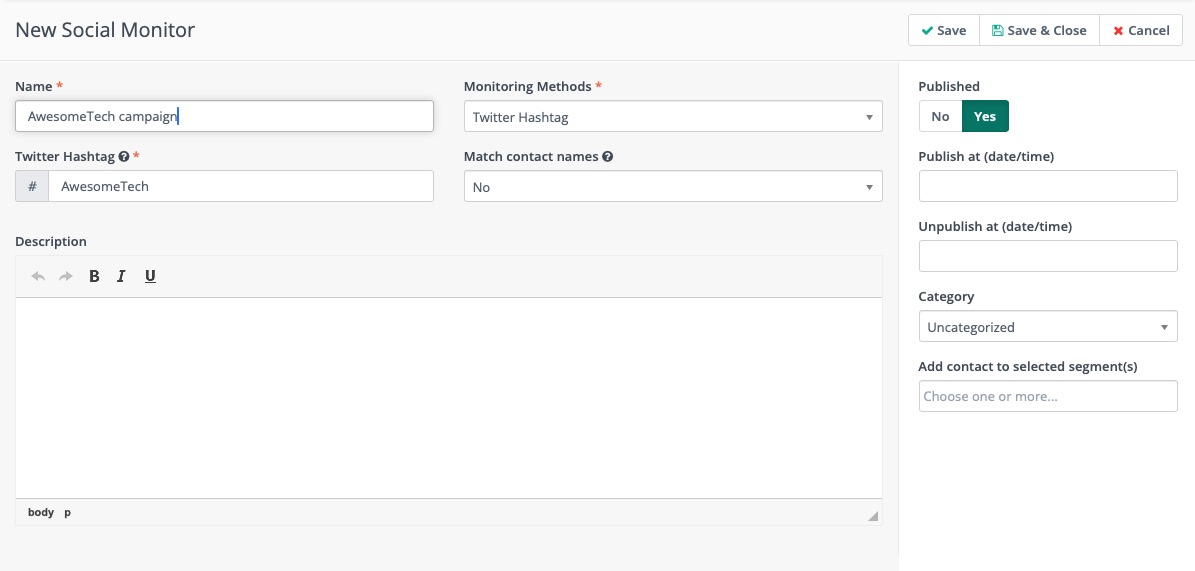Expand the Match contact names dropdown
The height and width of the screenshot is (571, 1195).
(x=672, y=187)
